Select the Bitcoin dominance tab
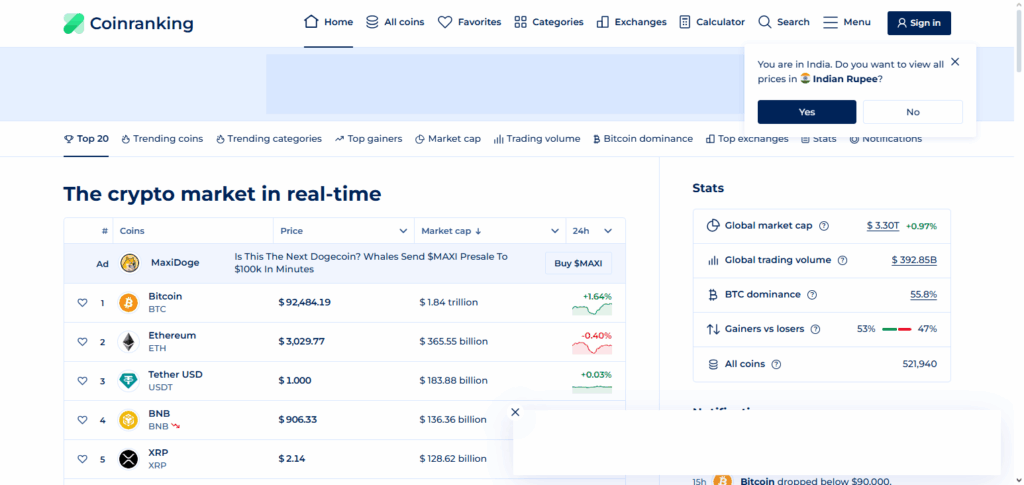Image resolution: width=1024 pixels, height=485 pixels. tap(643, 139)
